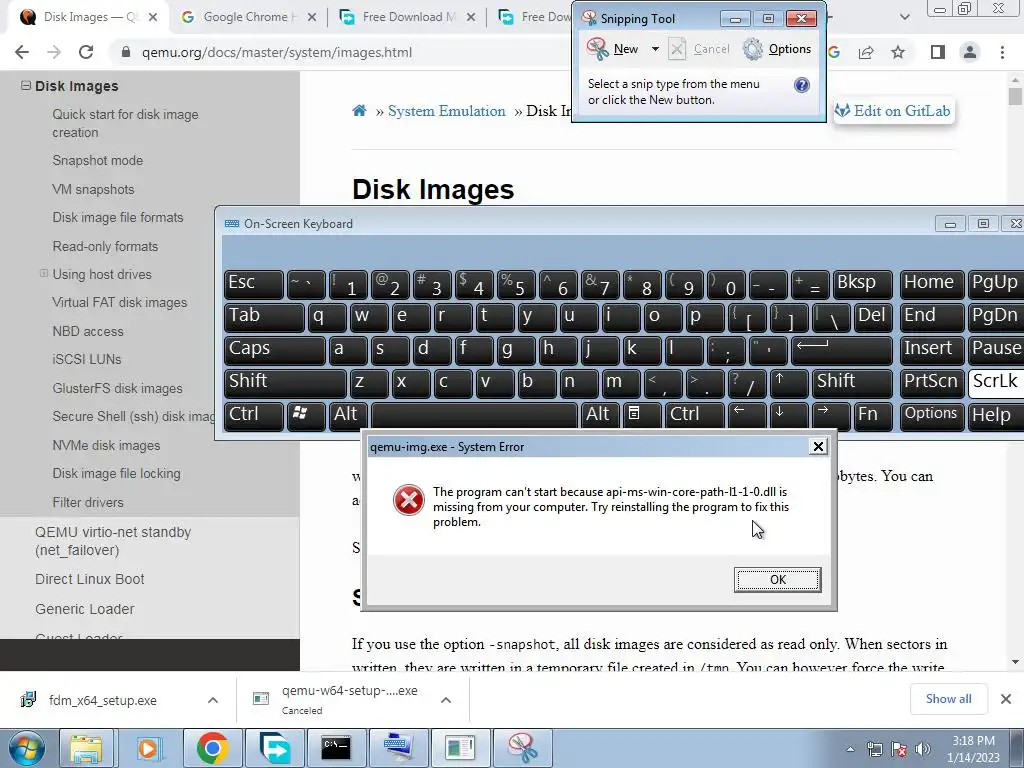Viewport: 1024px width, 768px height.
Task: Click Edit on GitLab link
Action: (893, 111)
